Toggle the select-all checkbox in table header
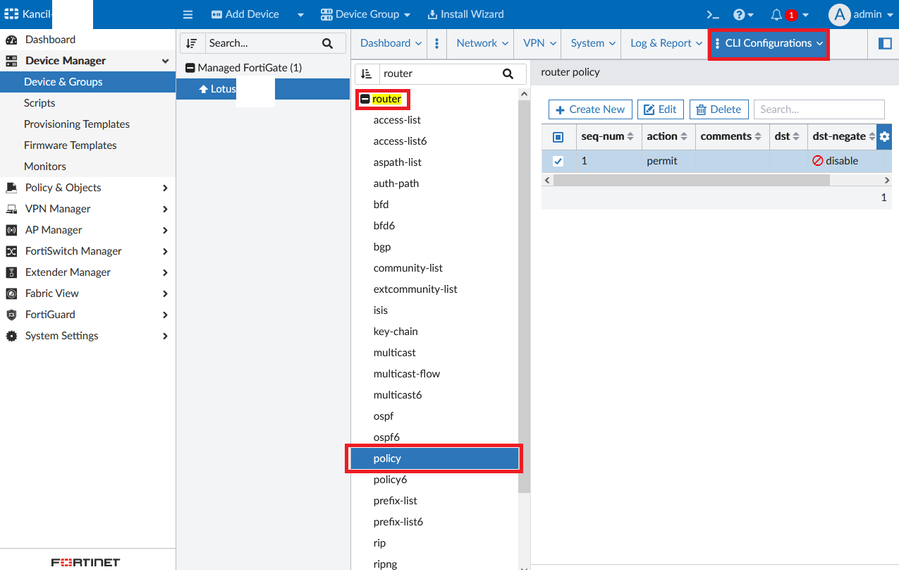The width and height of the screenshot is (899, 570). (x=558, y=137)
